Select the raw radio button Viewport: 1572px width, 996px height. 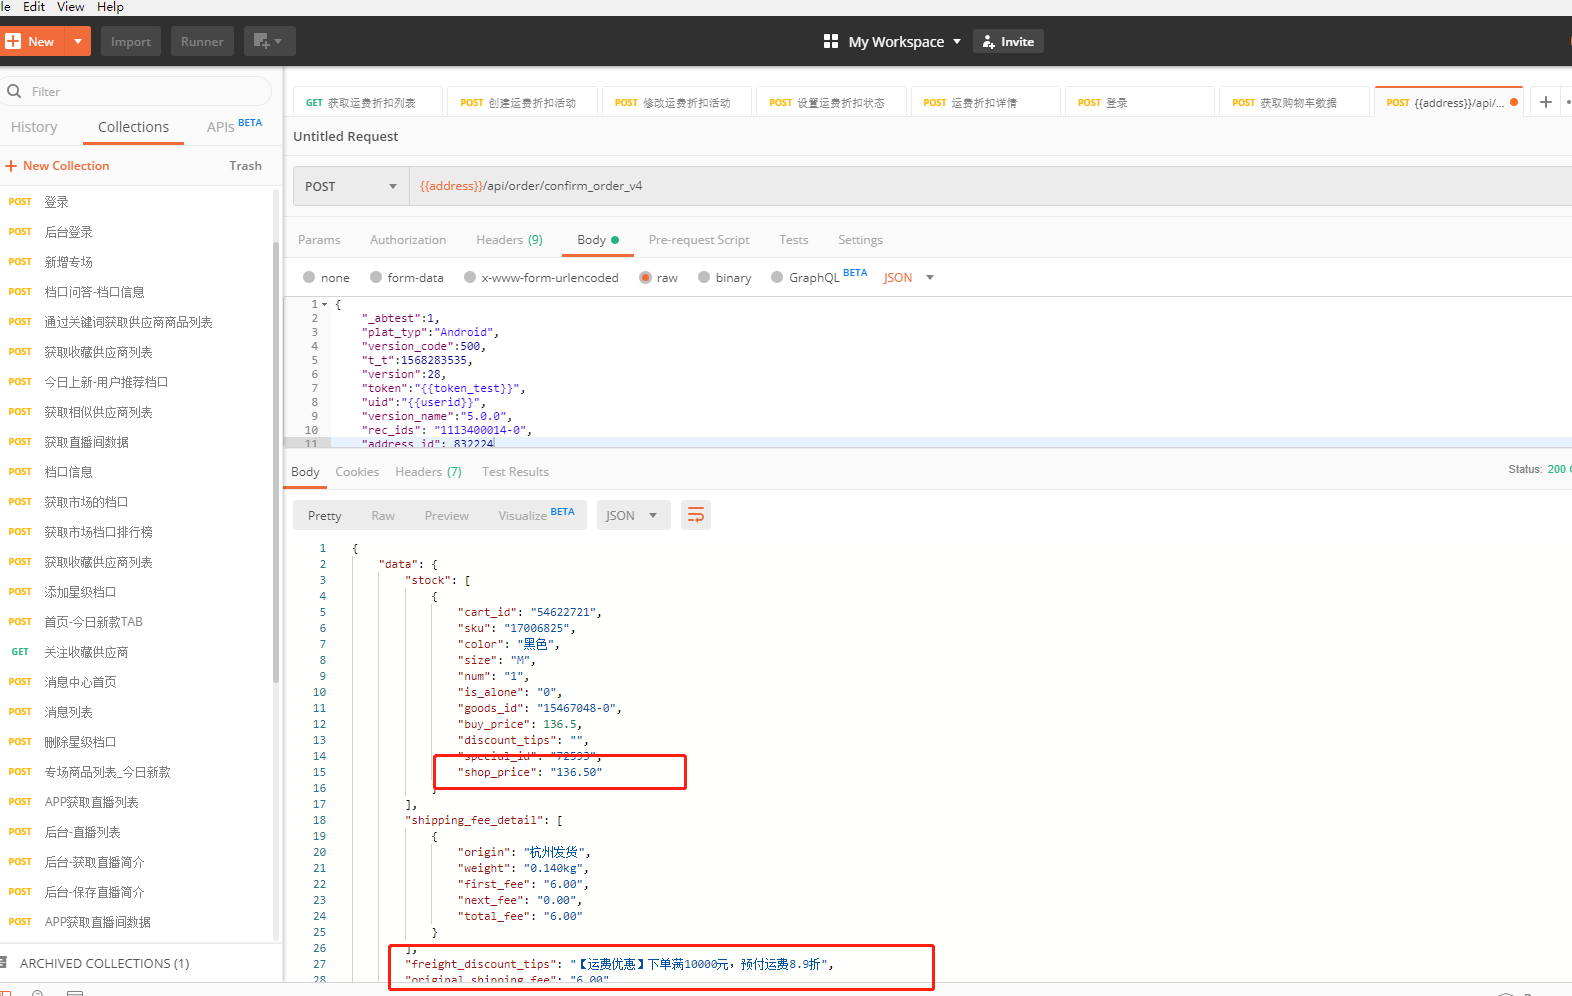[x=645, y=277]
